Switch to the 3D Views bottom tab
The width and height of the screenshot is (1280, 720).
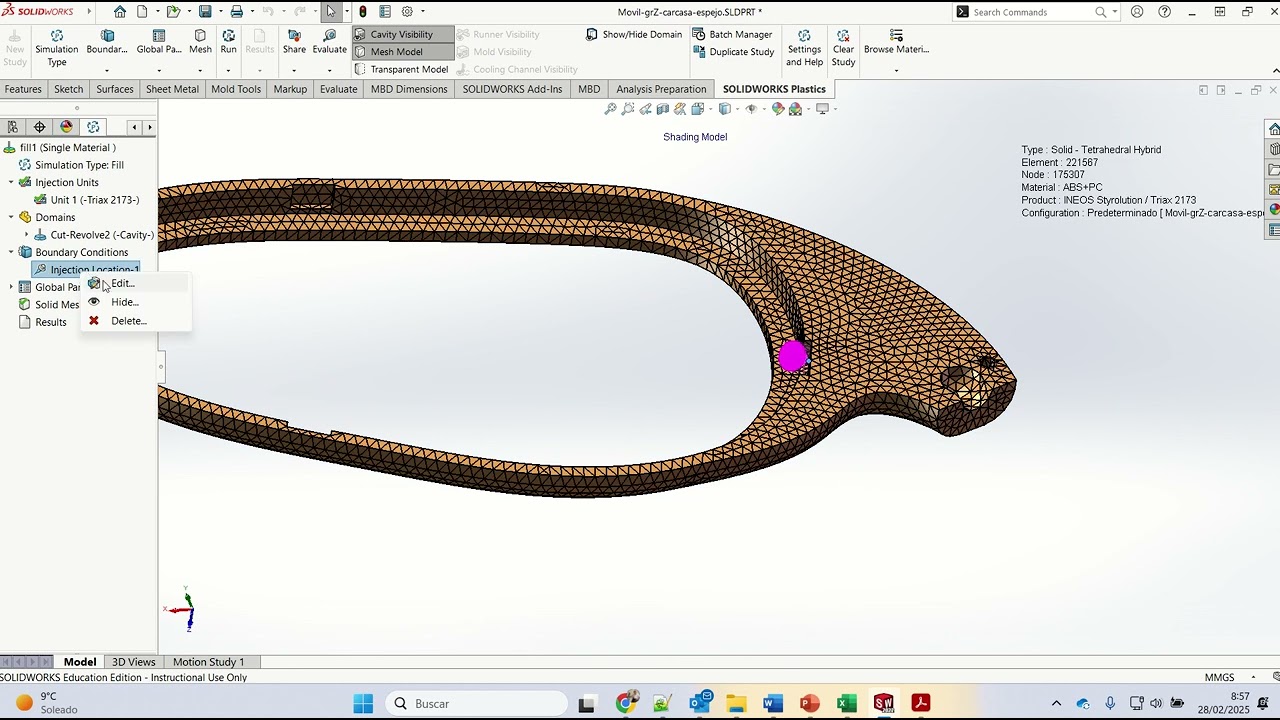(x=133, y=662)
